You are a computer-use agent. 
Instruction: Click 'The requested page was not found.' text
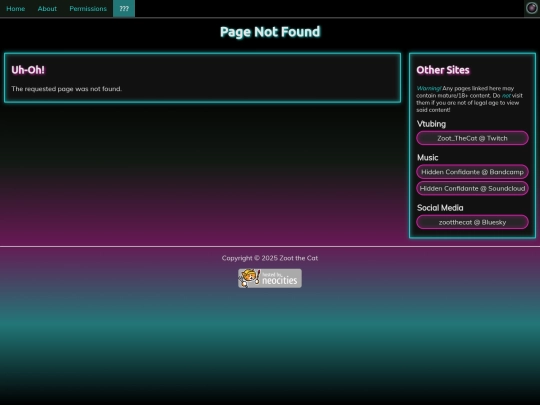tap(66, 89)
